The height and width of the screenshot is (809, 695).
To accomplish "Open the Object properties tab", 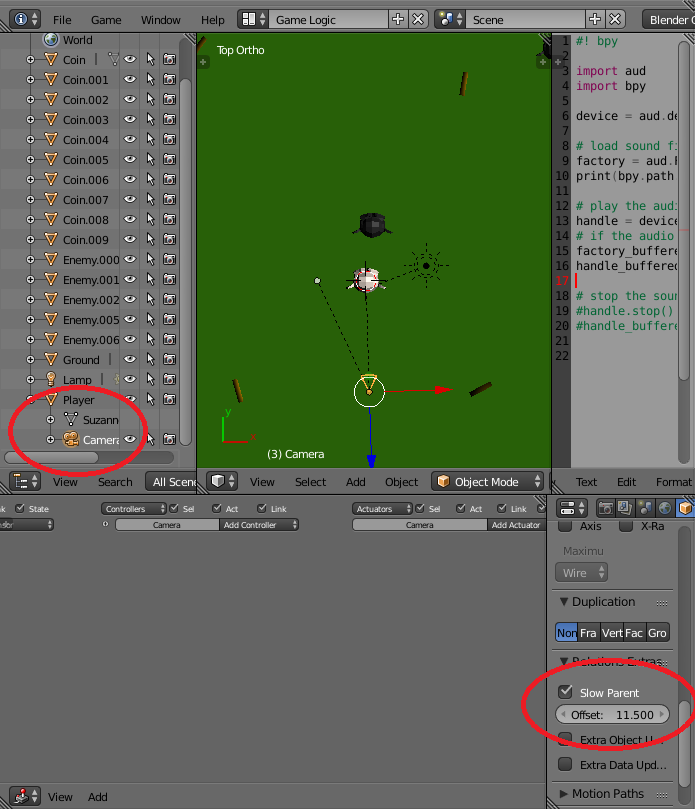I will (685, 508).
